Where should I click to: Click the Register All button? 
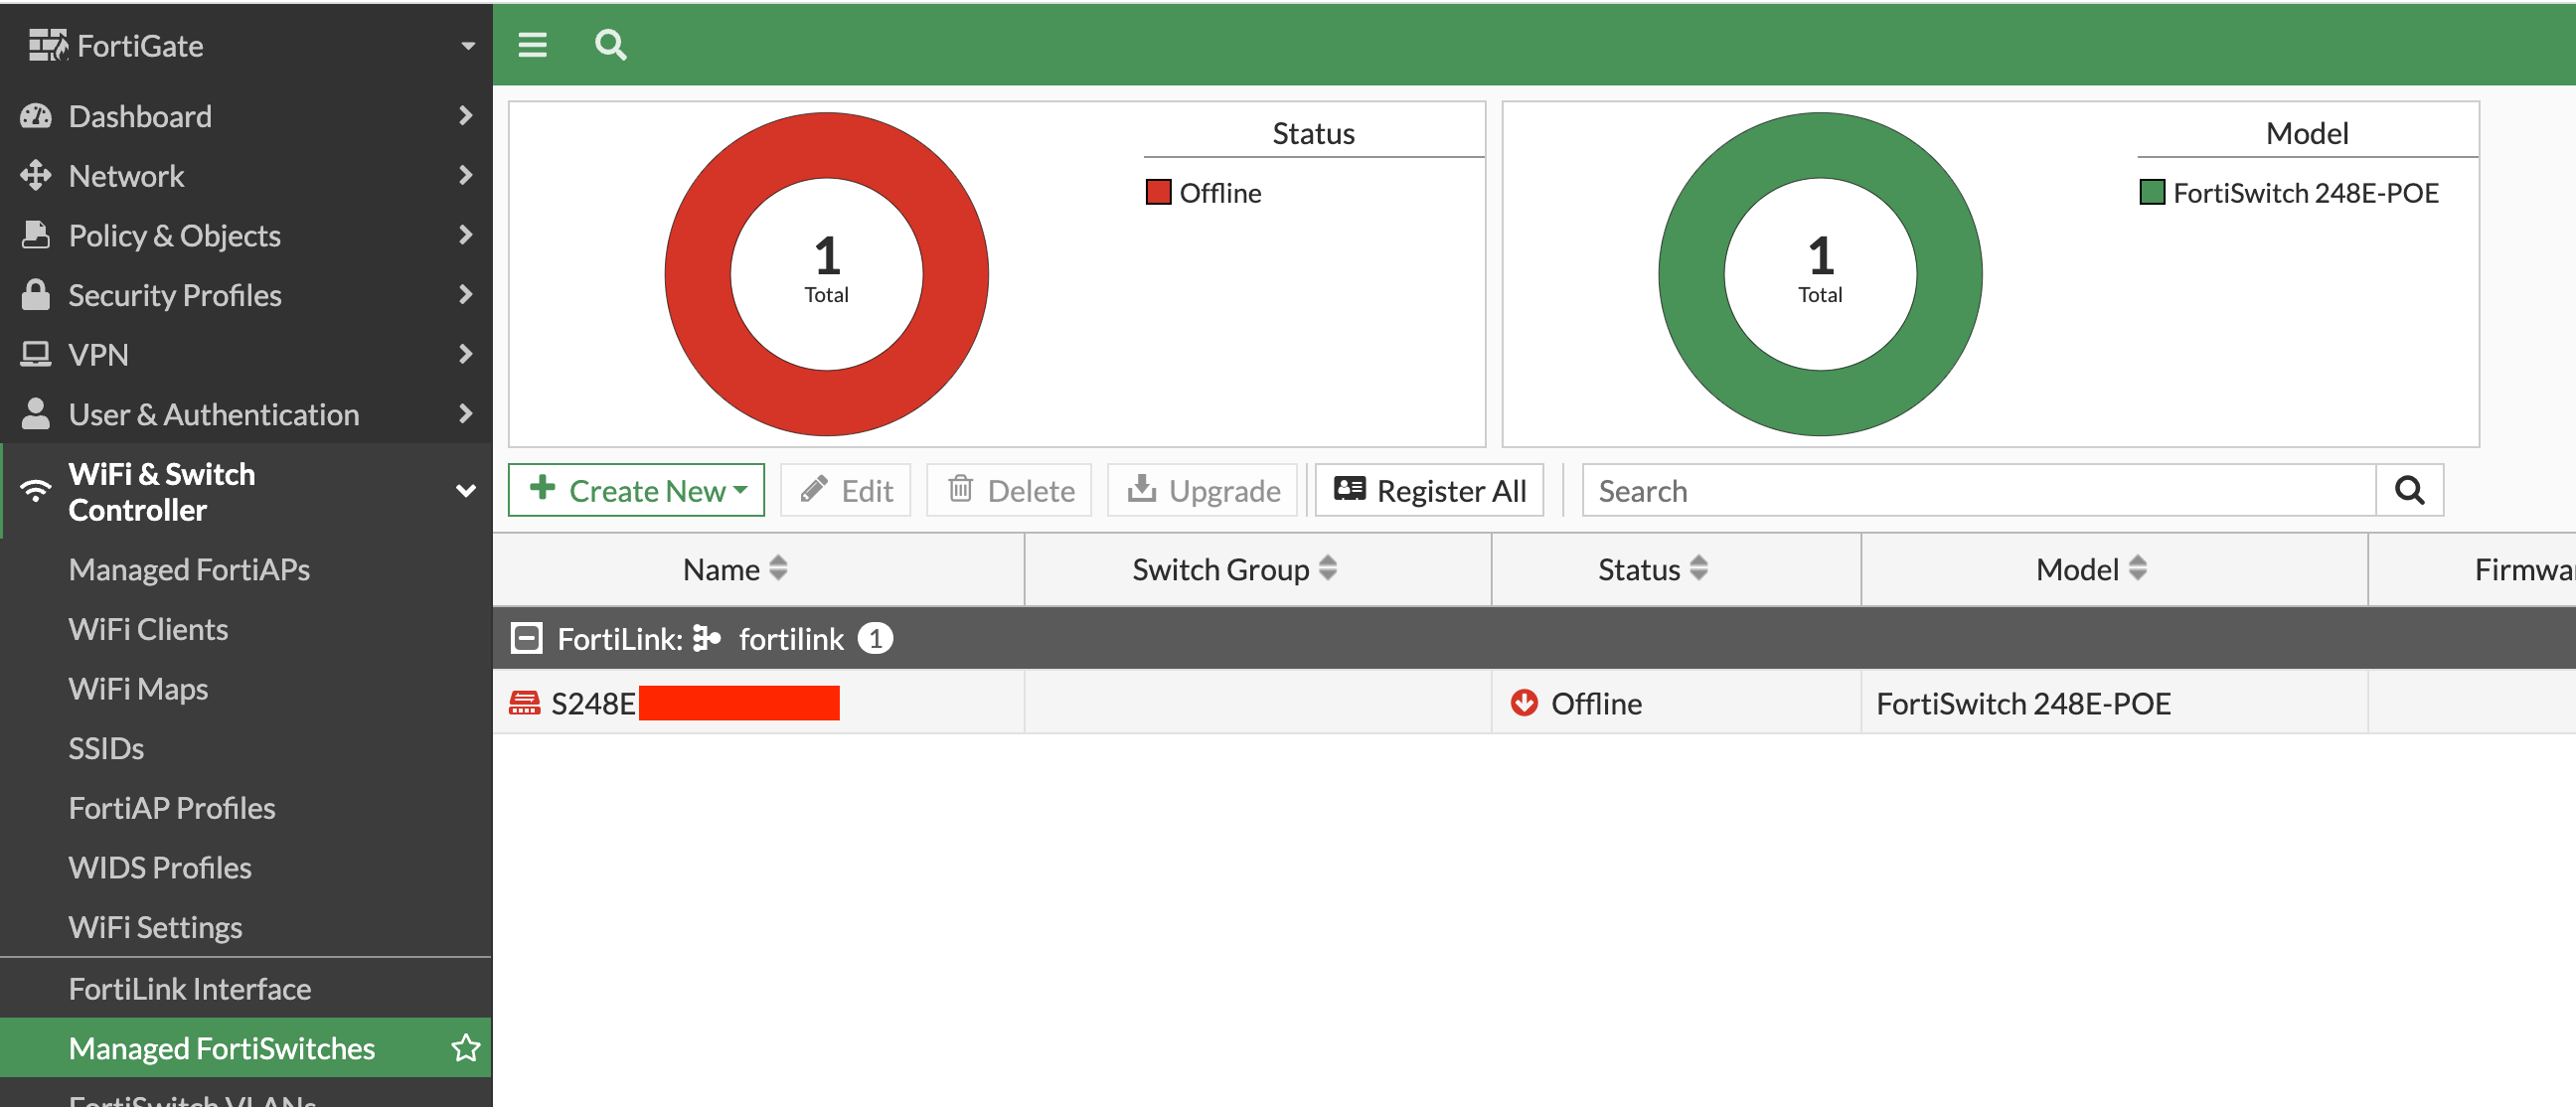pos(1429,490)
